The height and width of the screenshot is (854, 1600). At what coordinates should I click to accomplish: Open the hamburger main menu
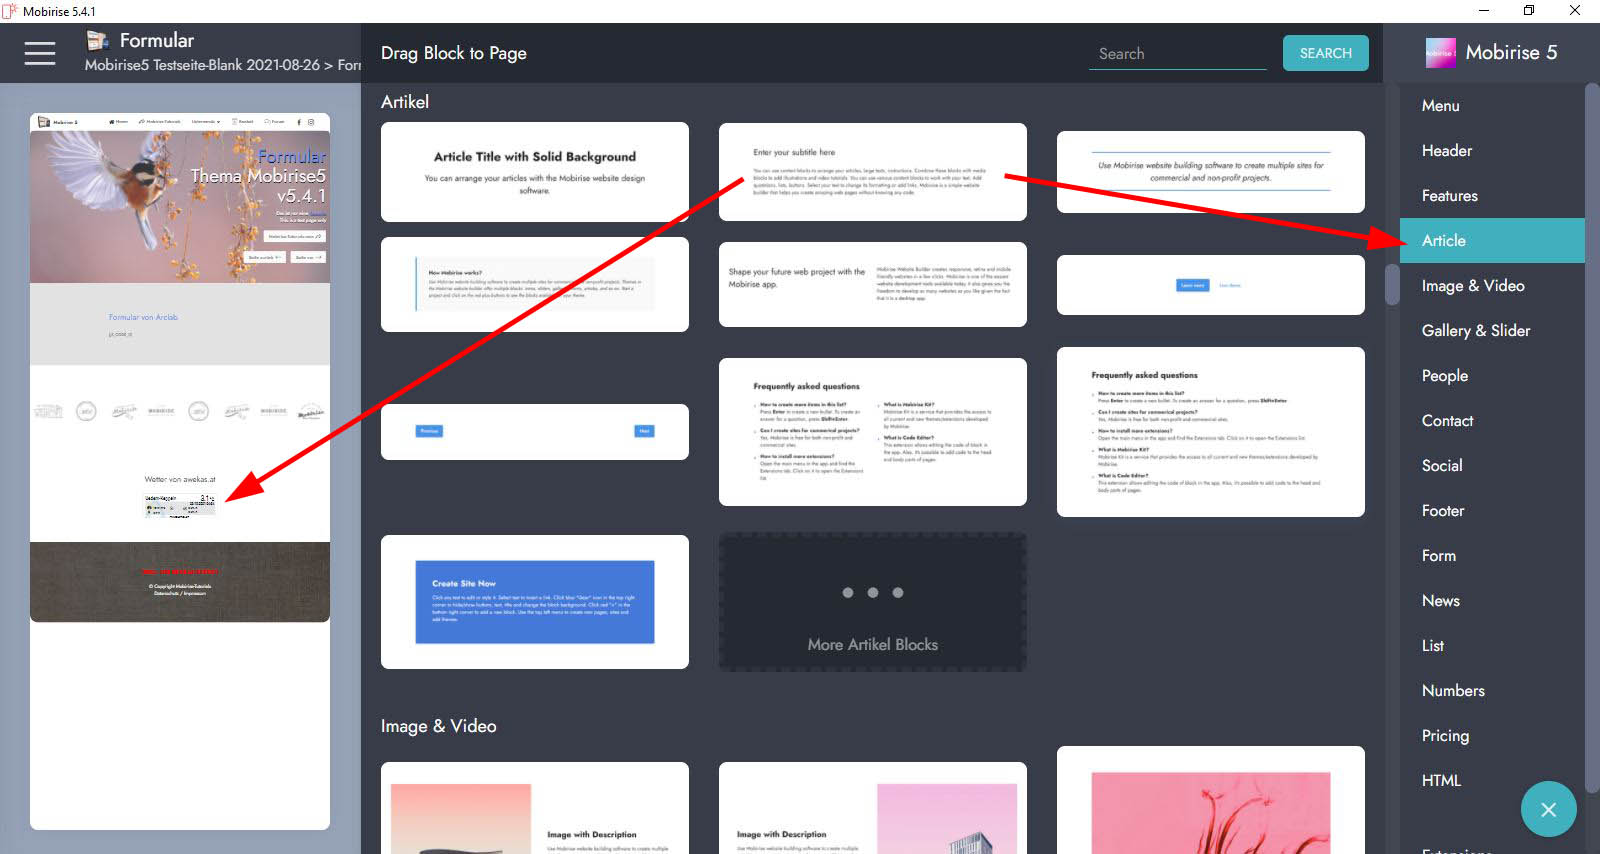(x=40, y=53)
